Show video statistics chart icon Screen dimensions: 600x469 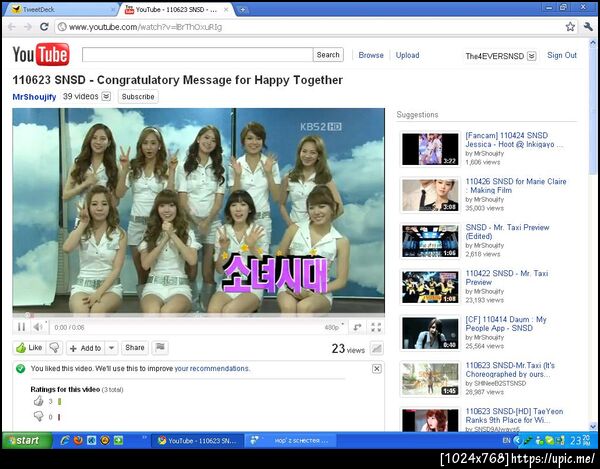coord(377,348)
